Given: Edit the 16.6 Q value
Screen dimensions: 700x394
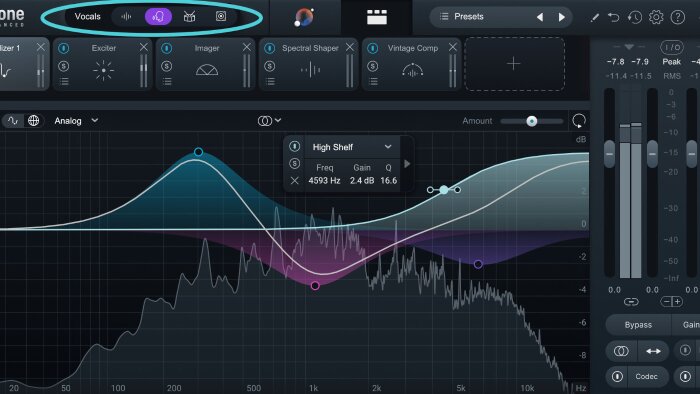Looking at the screenshot, I should [388, 180].
